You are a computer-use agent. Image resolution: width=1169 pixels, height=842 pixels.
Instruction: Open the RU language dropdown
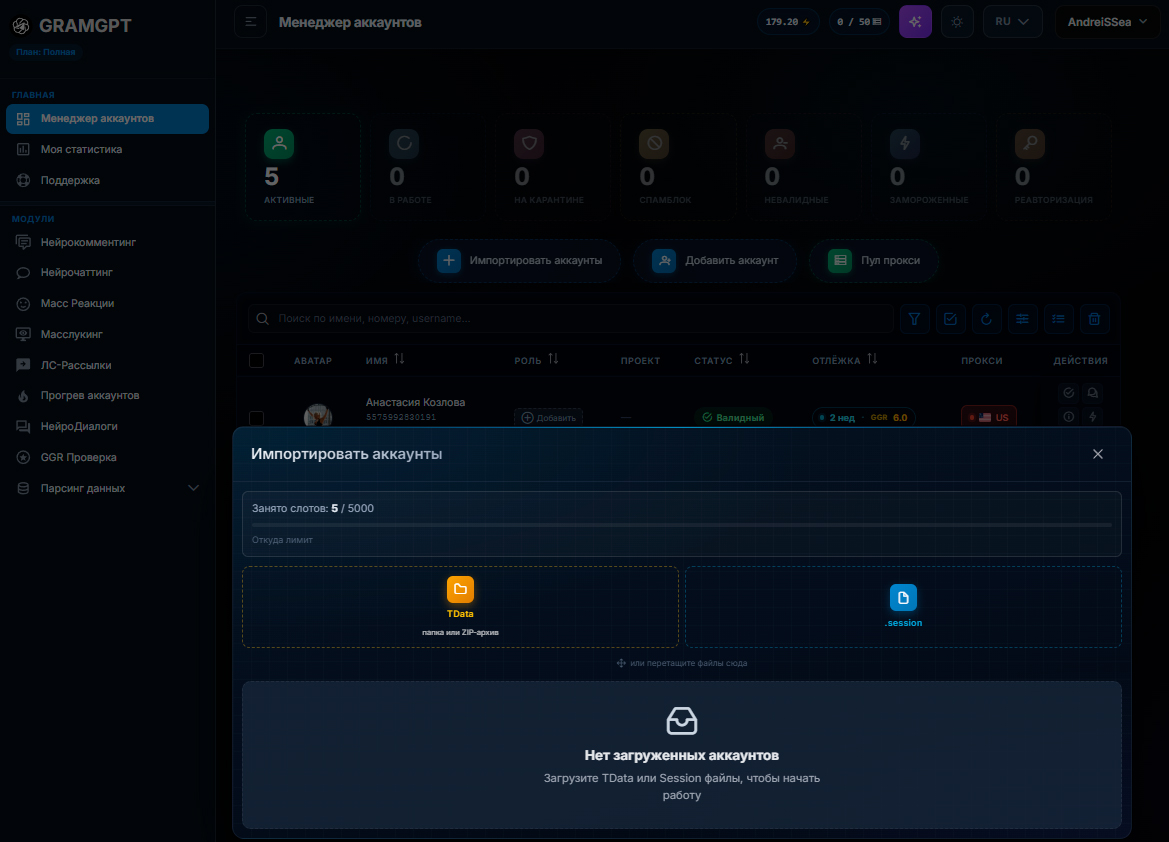click(1012, 22)
